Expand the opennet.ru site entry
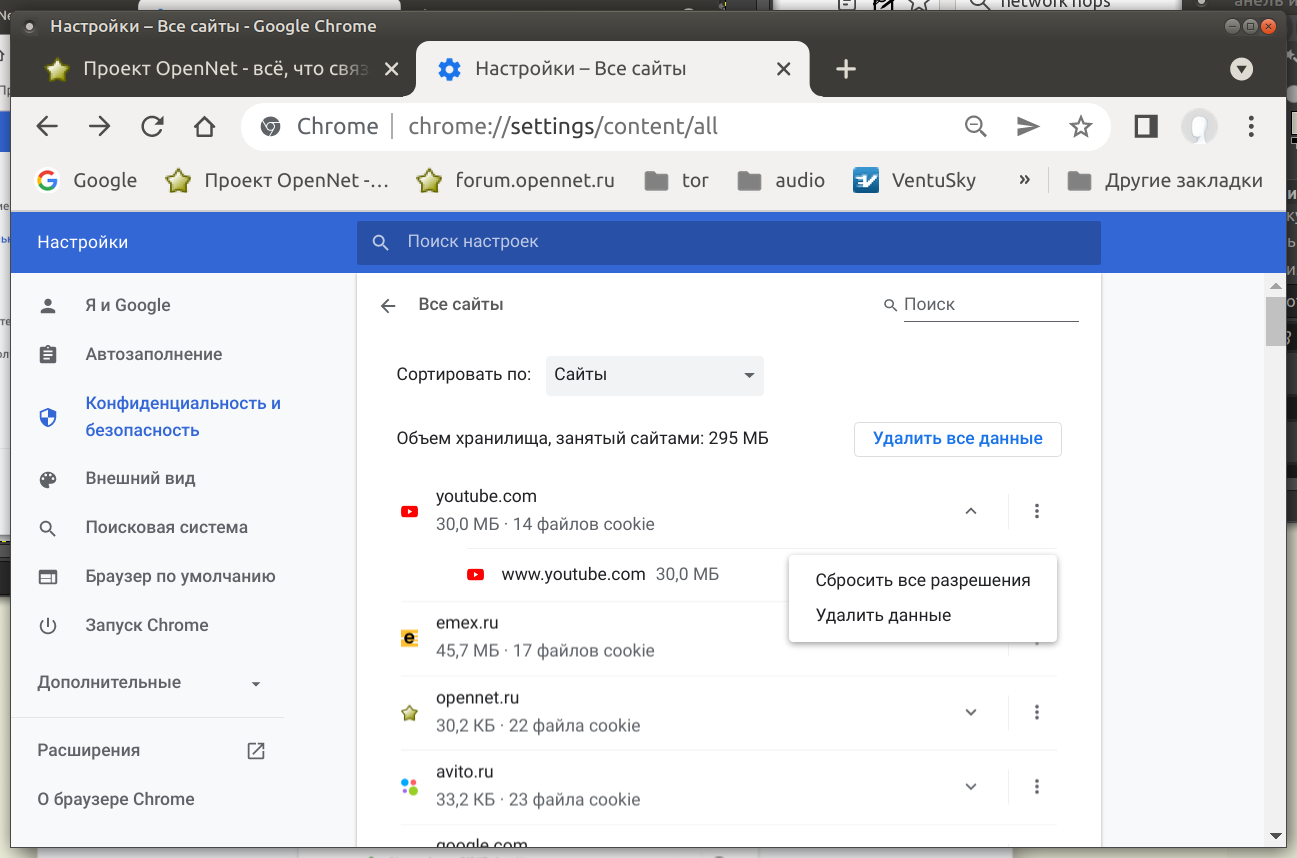This screenshot has width=1297, height=858. pyautogui.click(x=970, y=712)
